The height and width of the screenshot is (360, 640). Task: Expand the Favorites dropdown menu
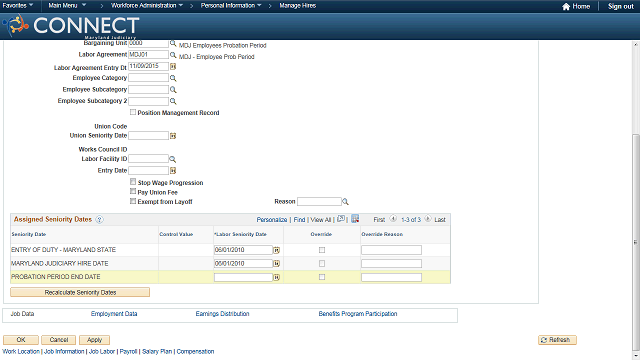18,6
